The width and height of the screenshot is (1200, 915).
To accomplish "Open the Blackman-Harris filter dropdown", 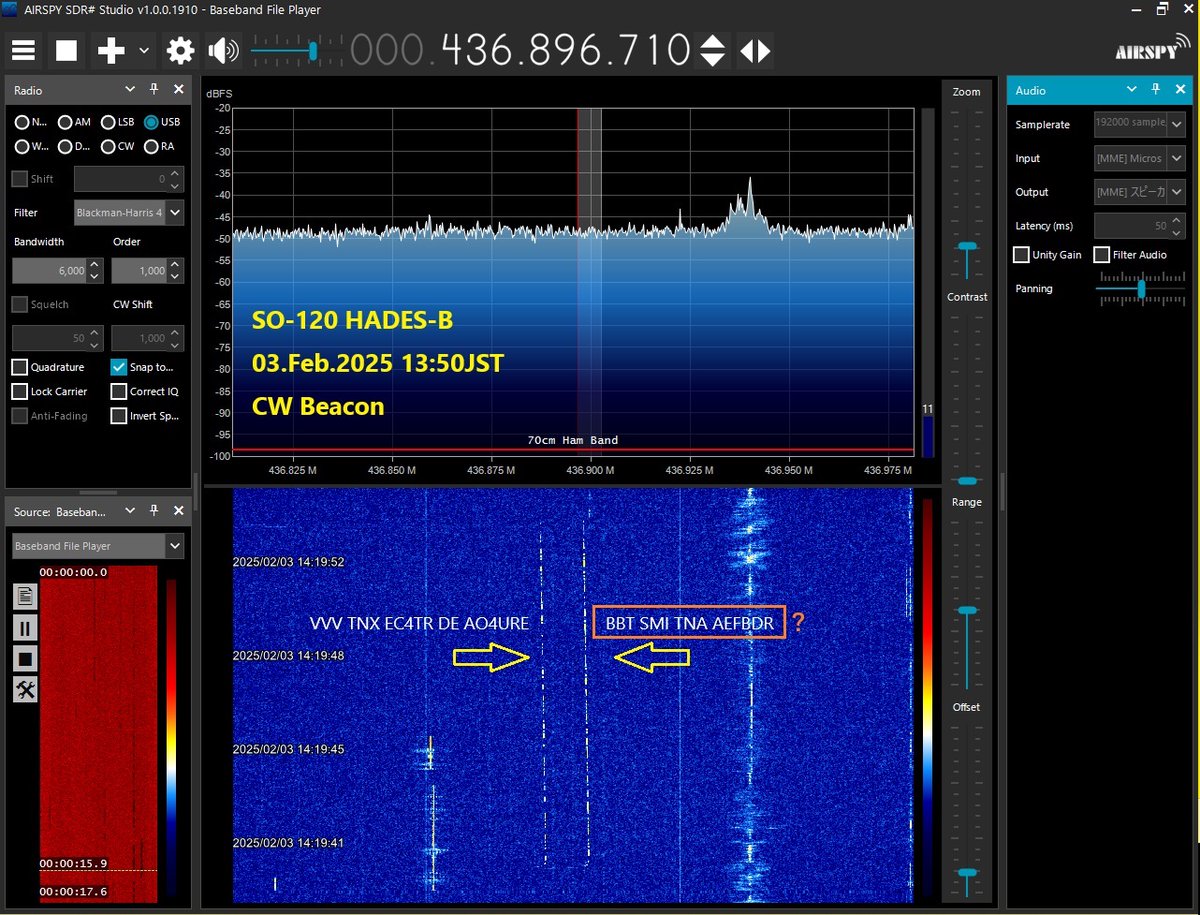I will [x=129, y=212].
